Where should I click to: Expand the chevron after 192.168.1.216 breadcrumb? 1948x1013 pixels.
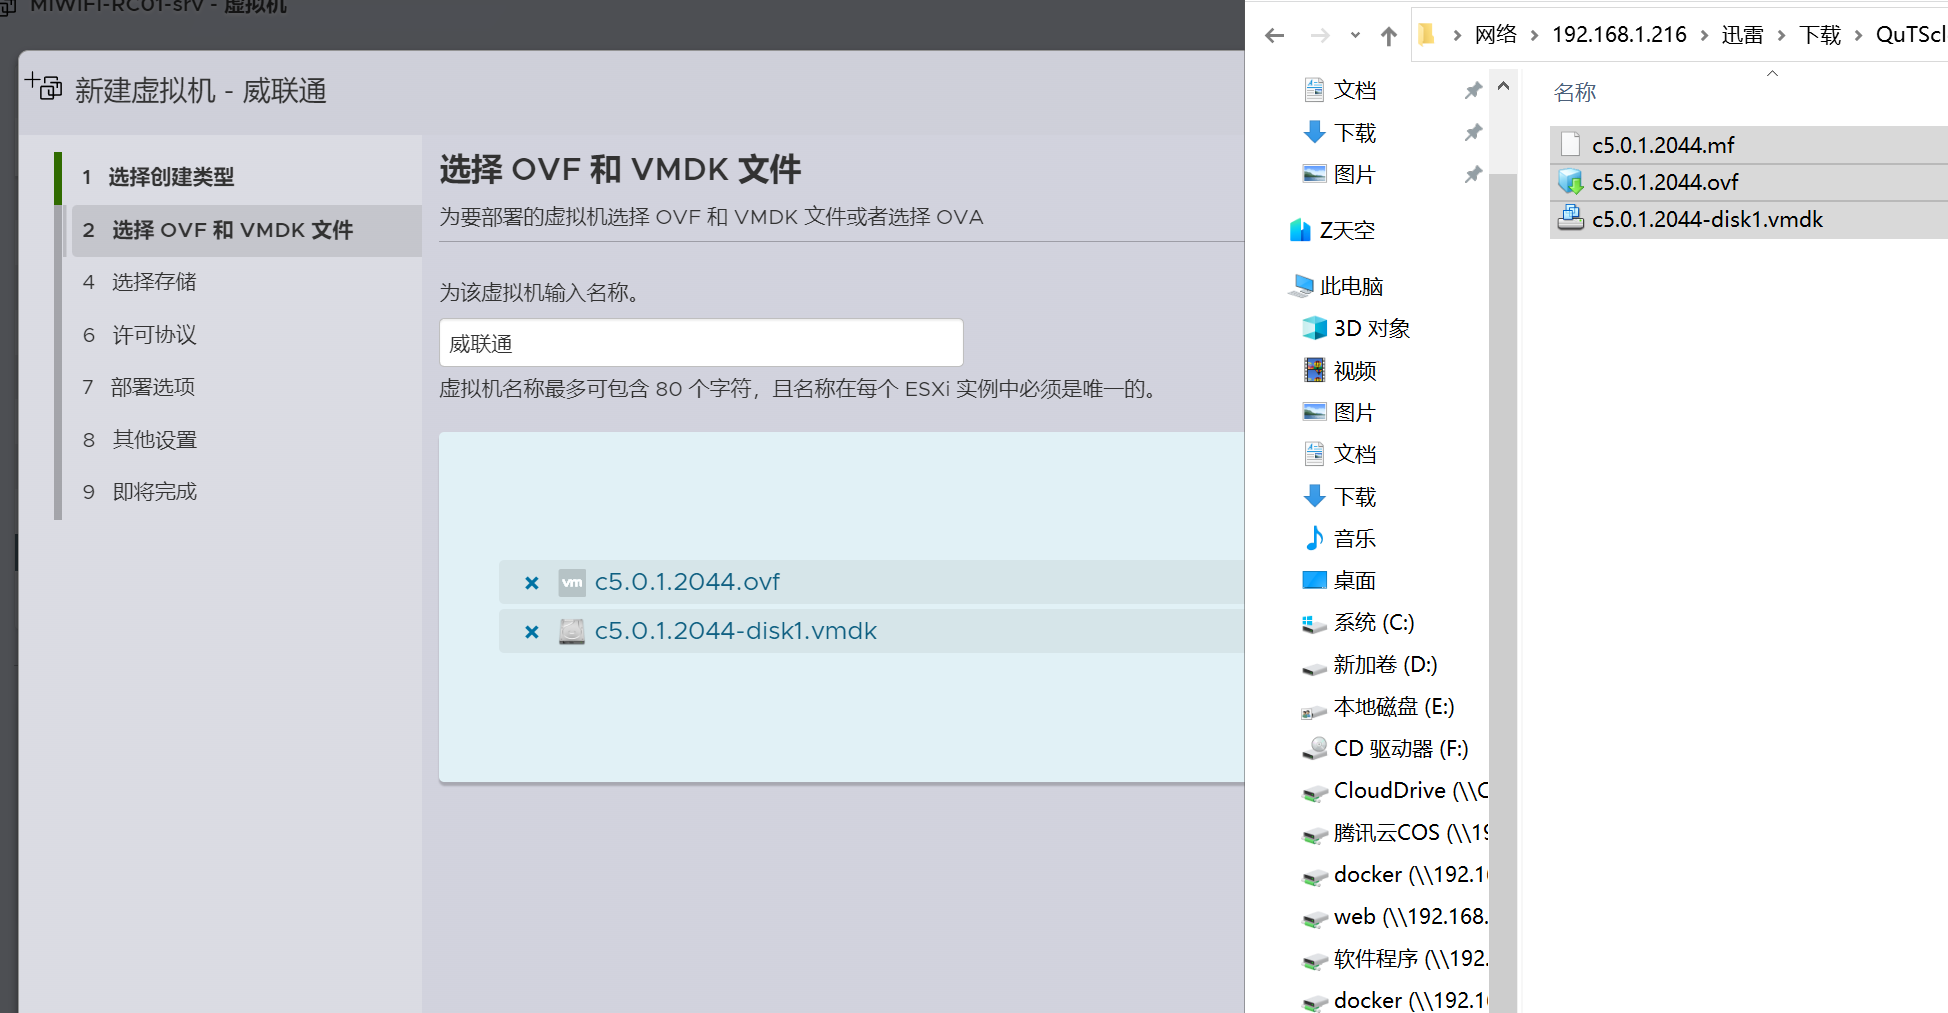coord(1704,35)
